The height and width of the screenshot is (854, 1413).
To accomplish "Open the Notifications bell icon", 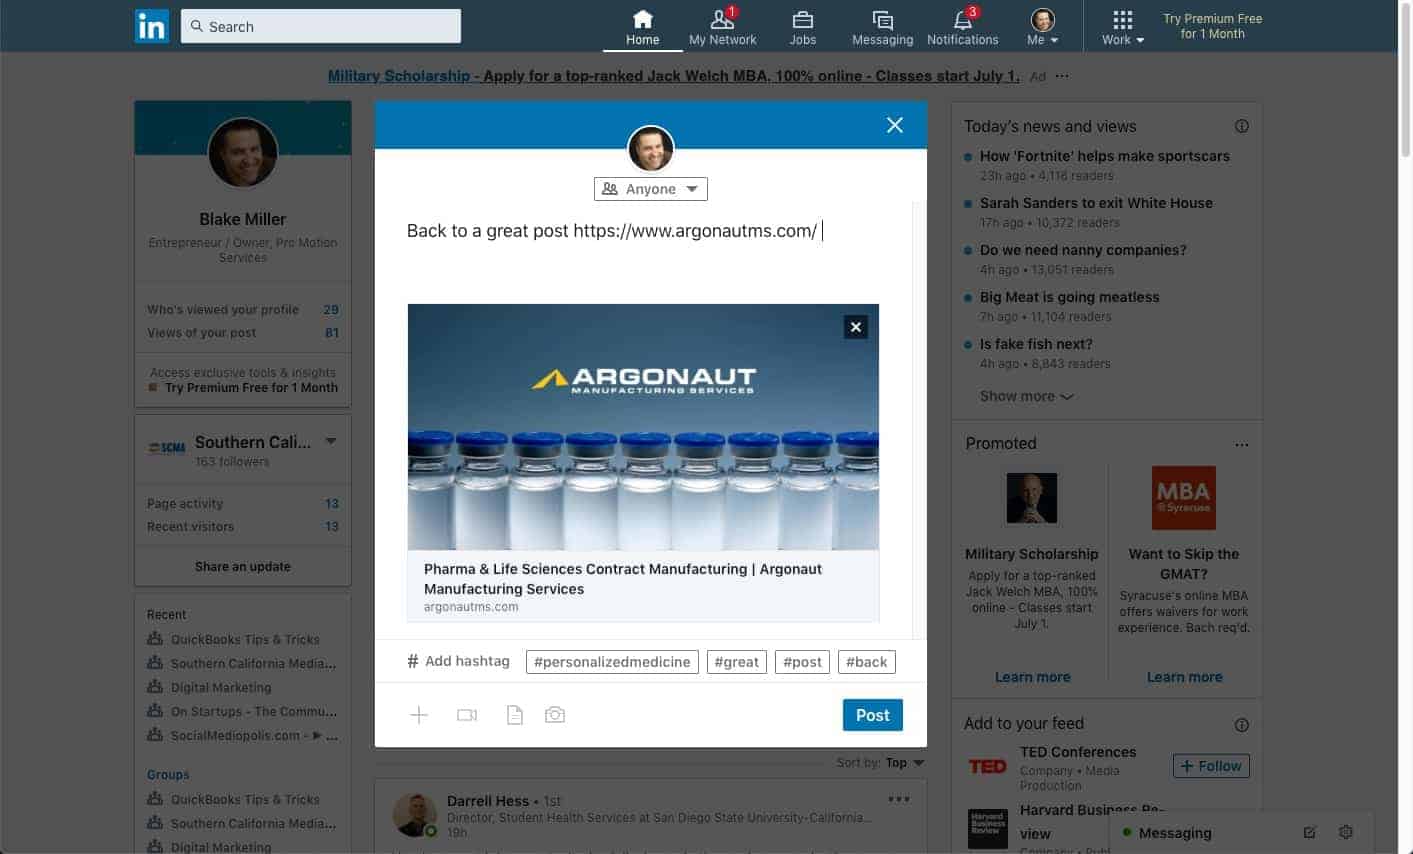I will pyautogui.click(x=962, y=21).
